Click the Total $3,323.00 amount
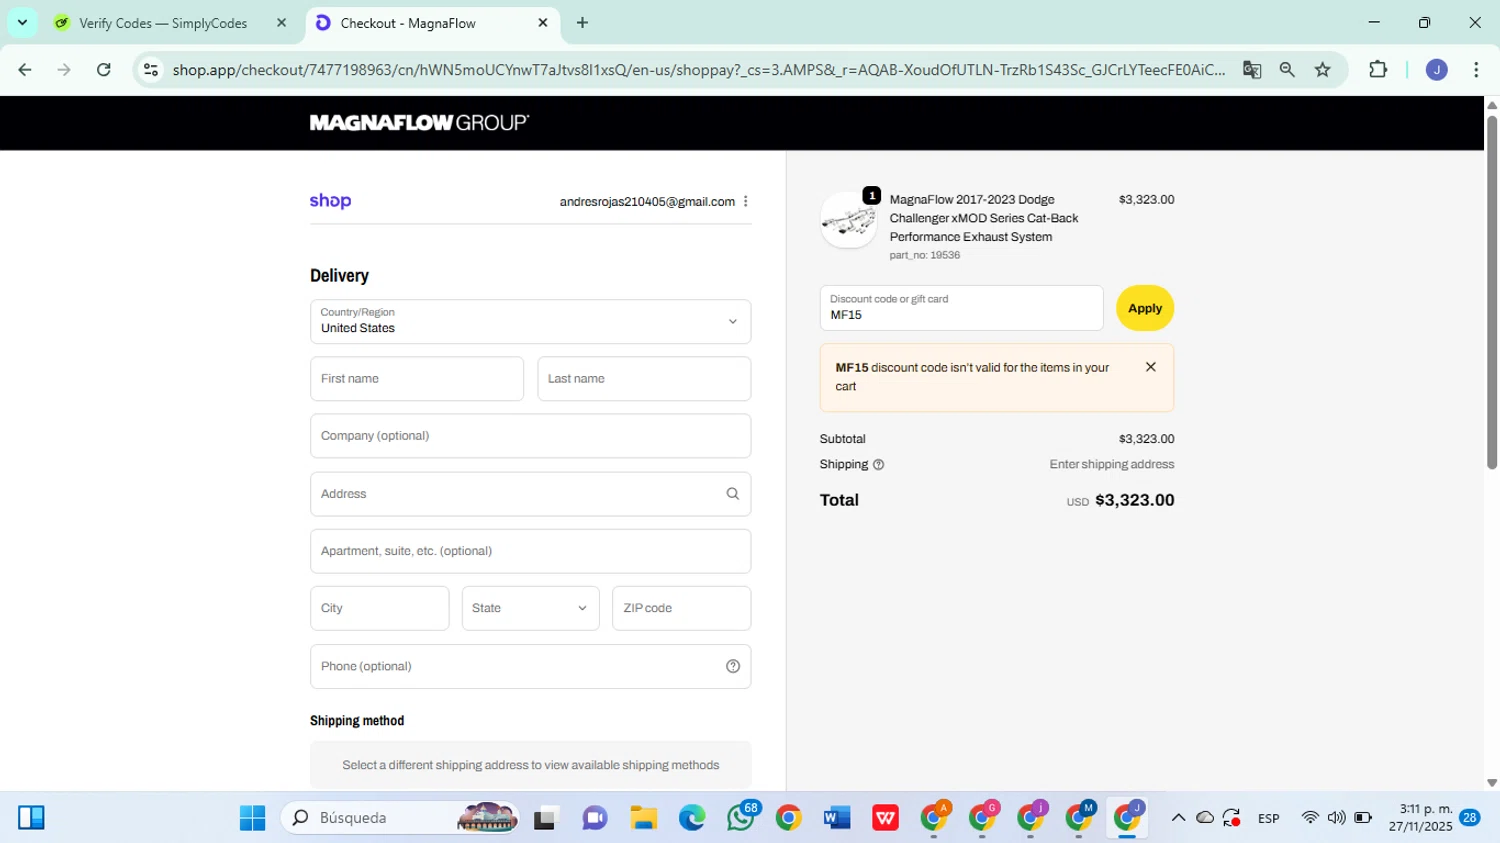Image resolution: width=1500 pixels, height=843 pixels. click(x=1135, y=500)
